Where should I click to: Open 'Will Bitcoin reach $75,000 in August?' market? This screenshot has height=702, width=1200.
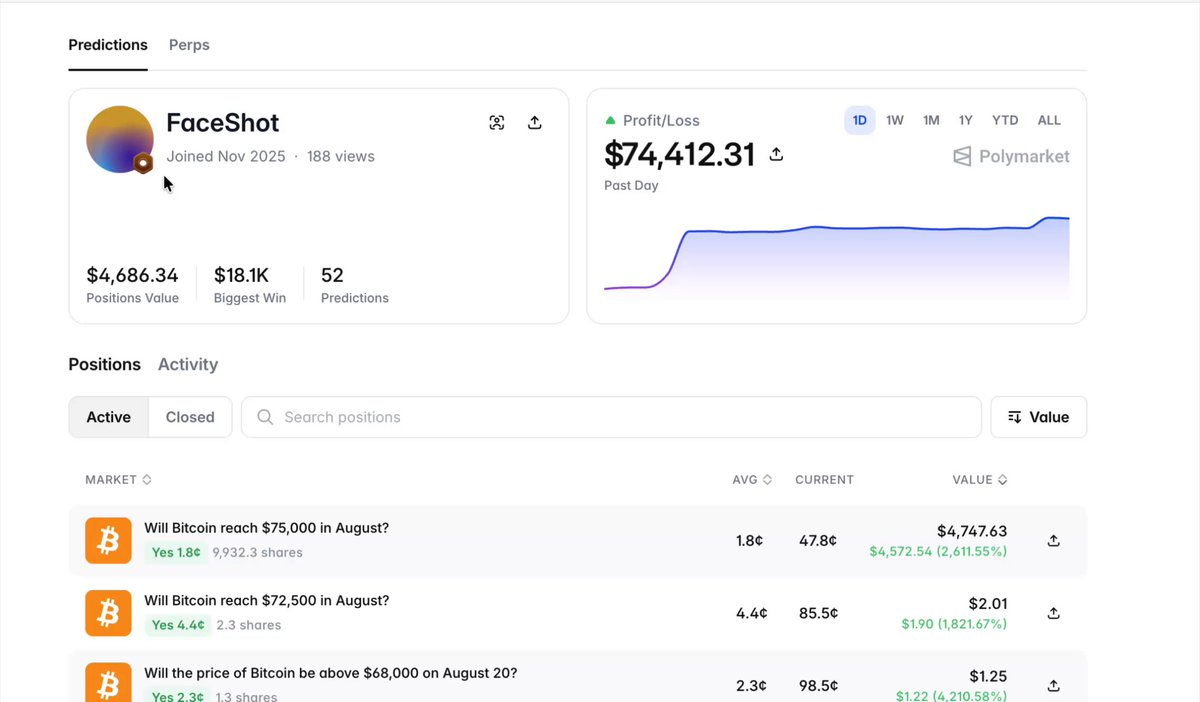point(266,528)
